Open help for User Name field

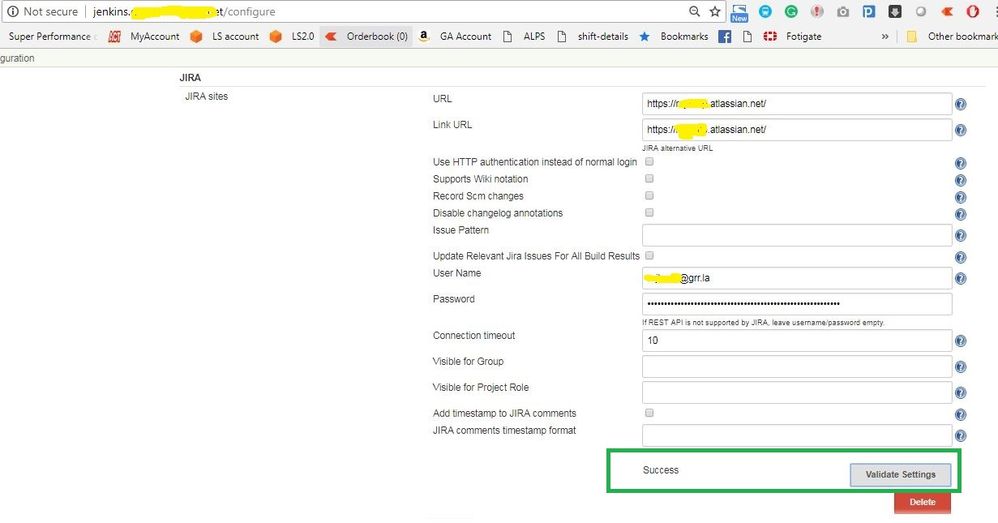tap(960, 278)
